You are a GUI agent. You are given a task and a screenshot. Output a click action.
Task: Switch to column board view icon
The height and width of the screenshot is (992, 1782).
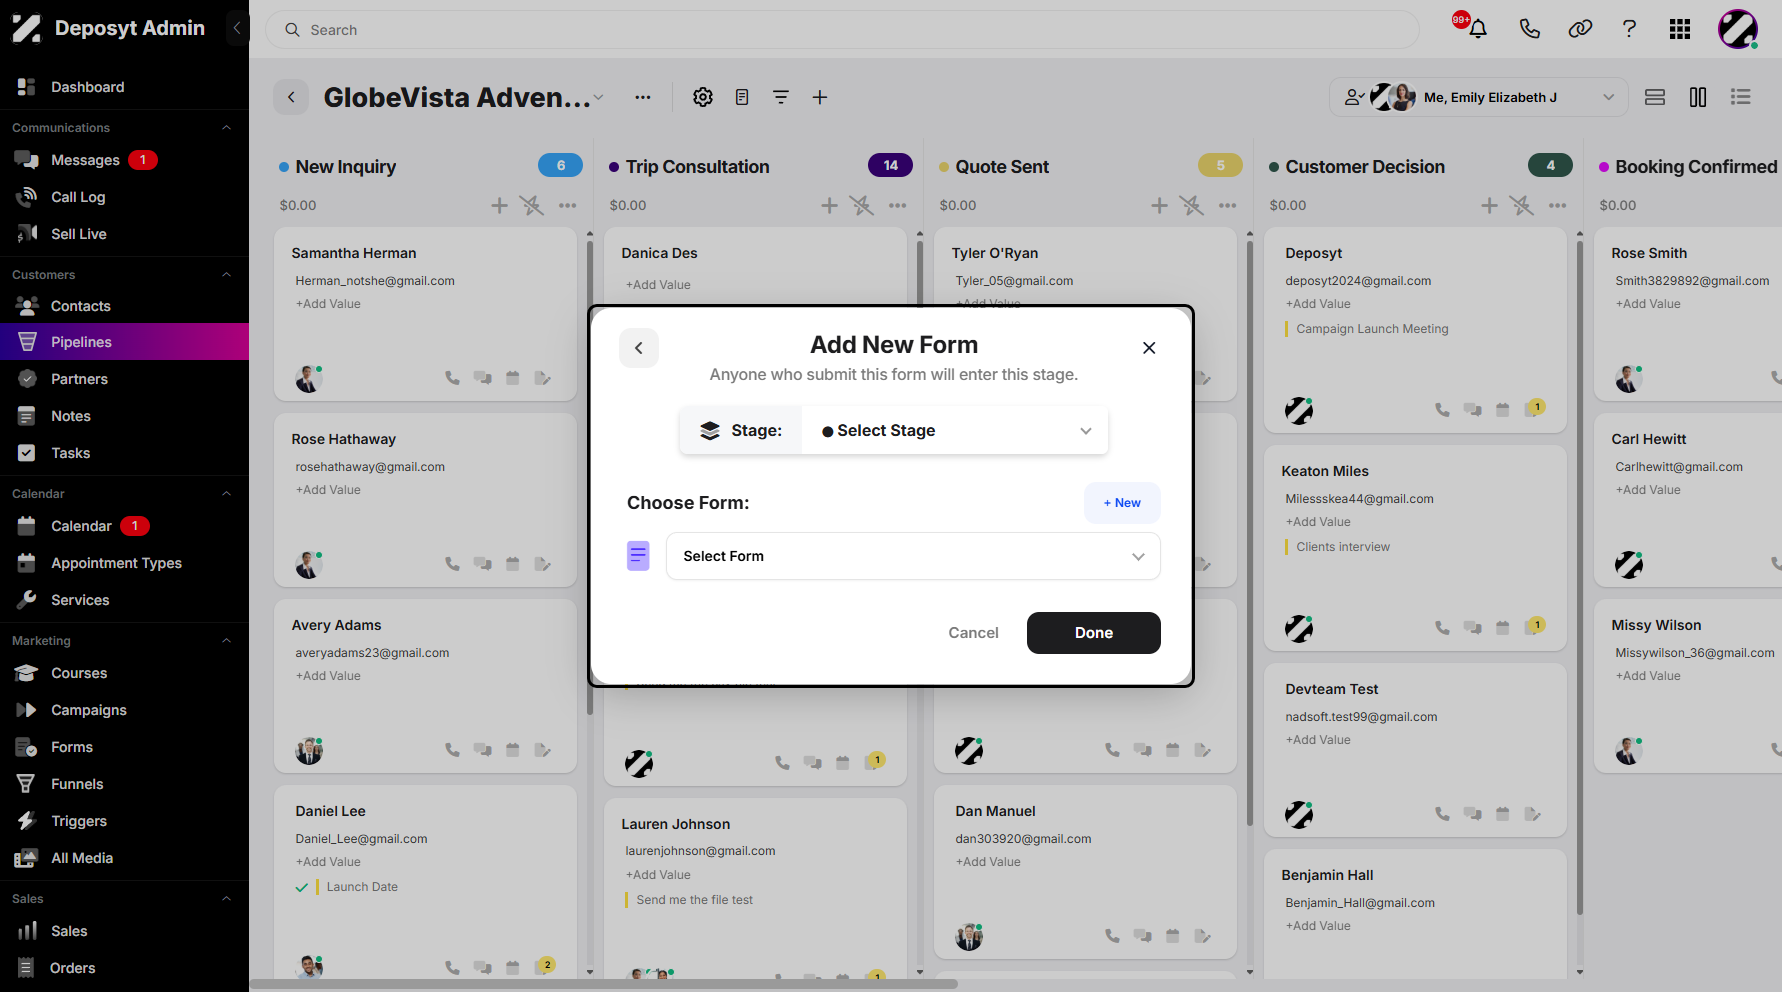click(1698, 97)
